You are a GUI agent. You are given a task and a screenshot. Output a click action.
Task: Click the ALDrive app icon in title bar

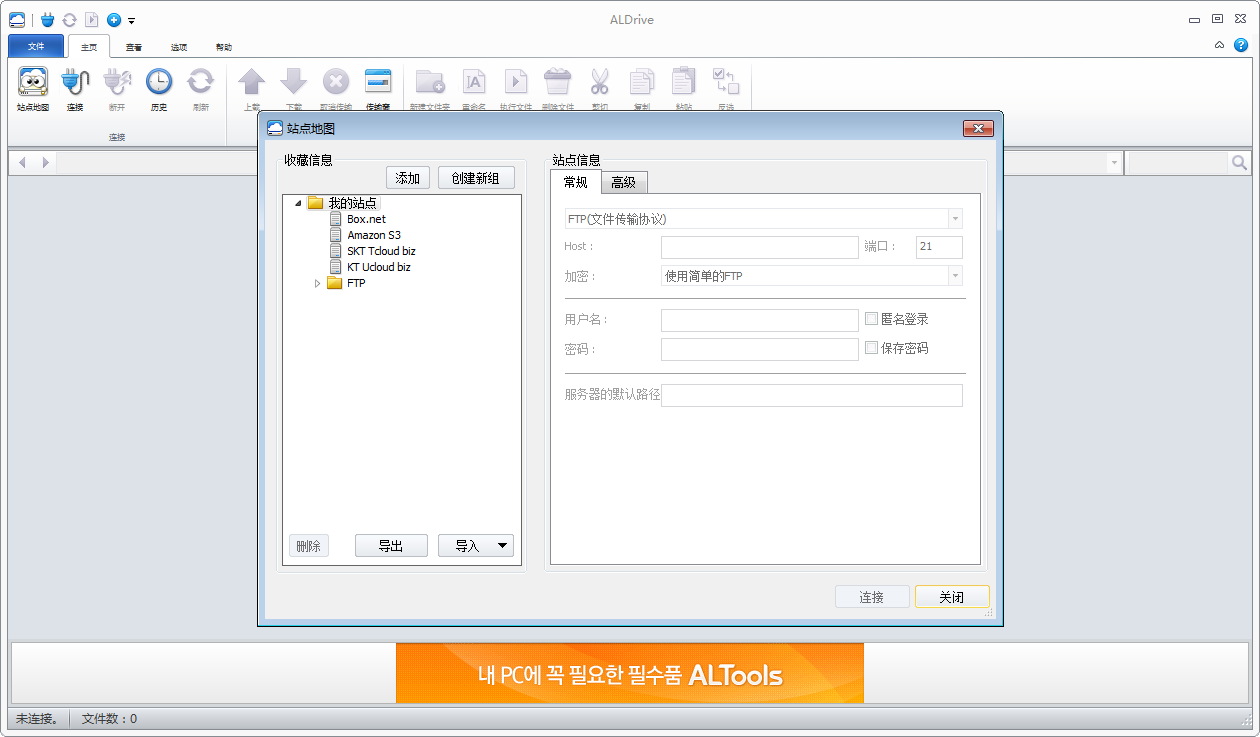click(17, 19)
